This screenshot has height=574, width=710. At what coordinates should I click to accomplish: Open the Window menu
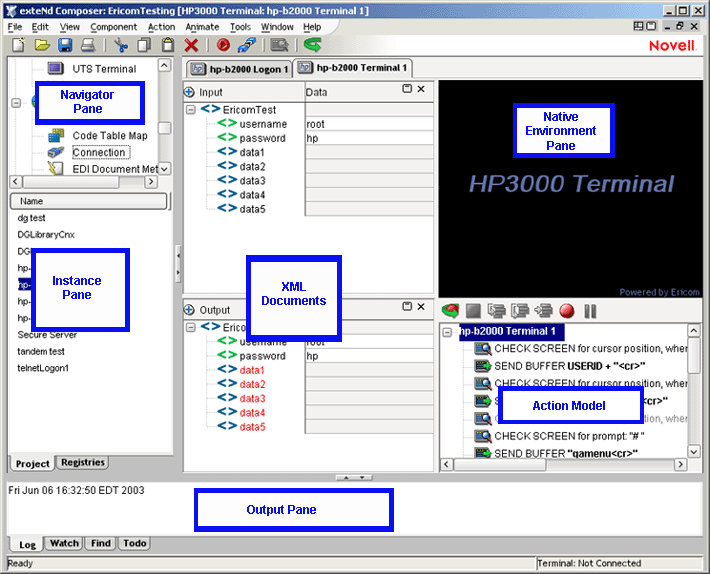(x=277, y=27)
